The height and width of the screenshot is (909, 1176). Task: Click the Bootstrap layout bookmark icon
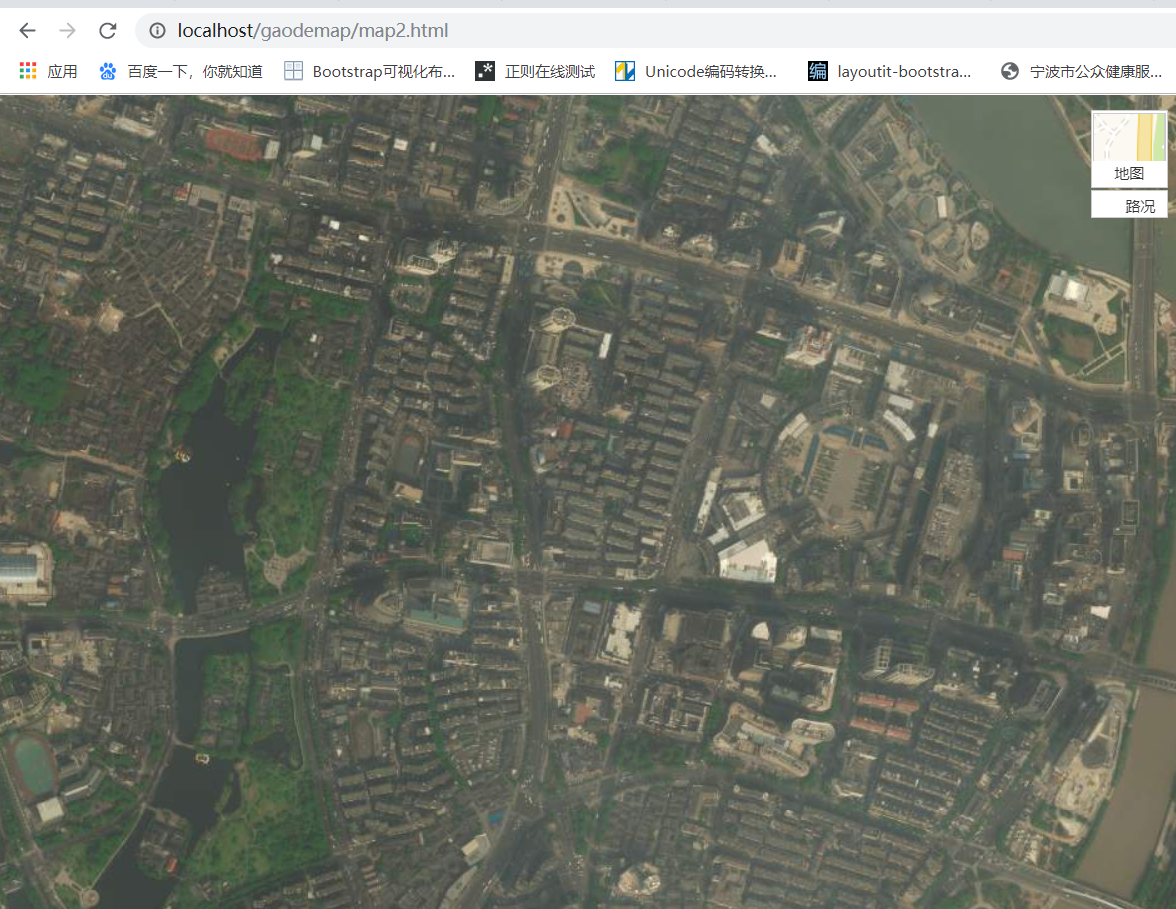point(293,71)
